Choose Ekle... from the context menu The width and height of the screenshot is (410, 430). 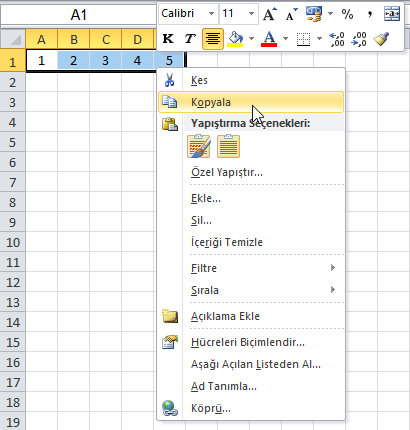[251, 198]
